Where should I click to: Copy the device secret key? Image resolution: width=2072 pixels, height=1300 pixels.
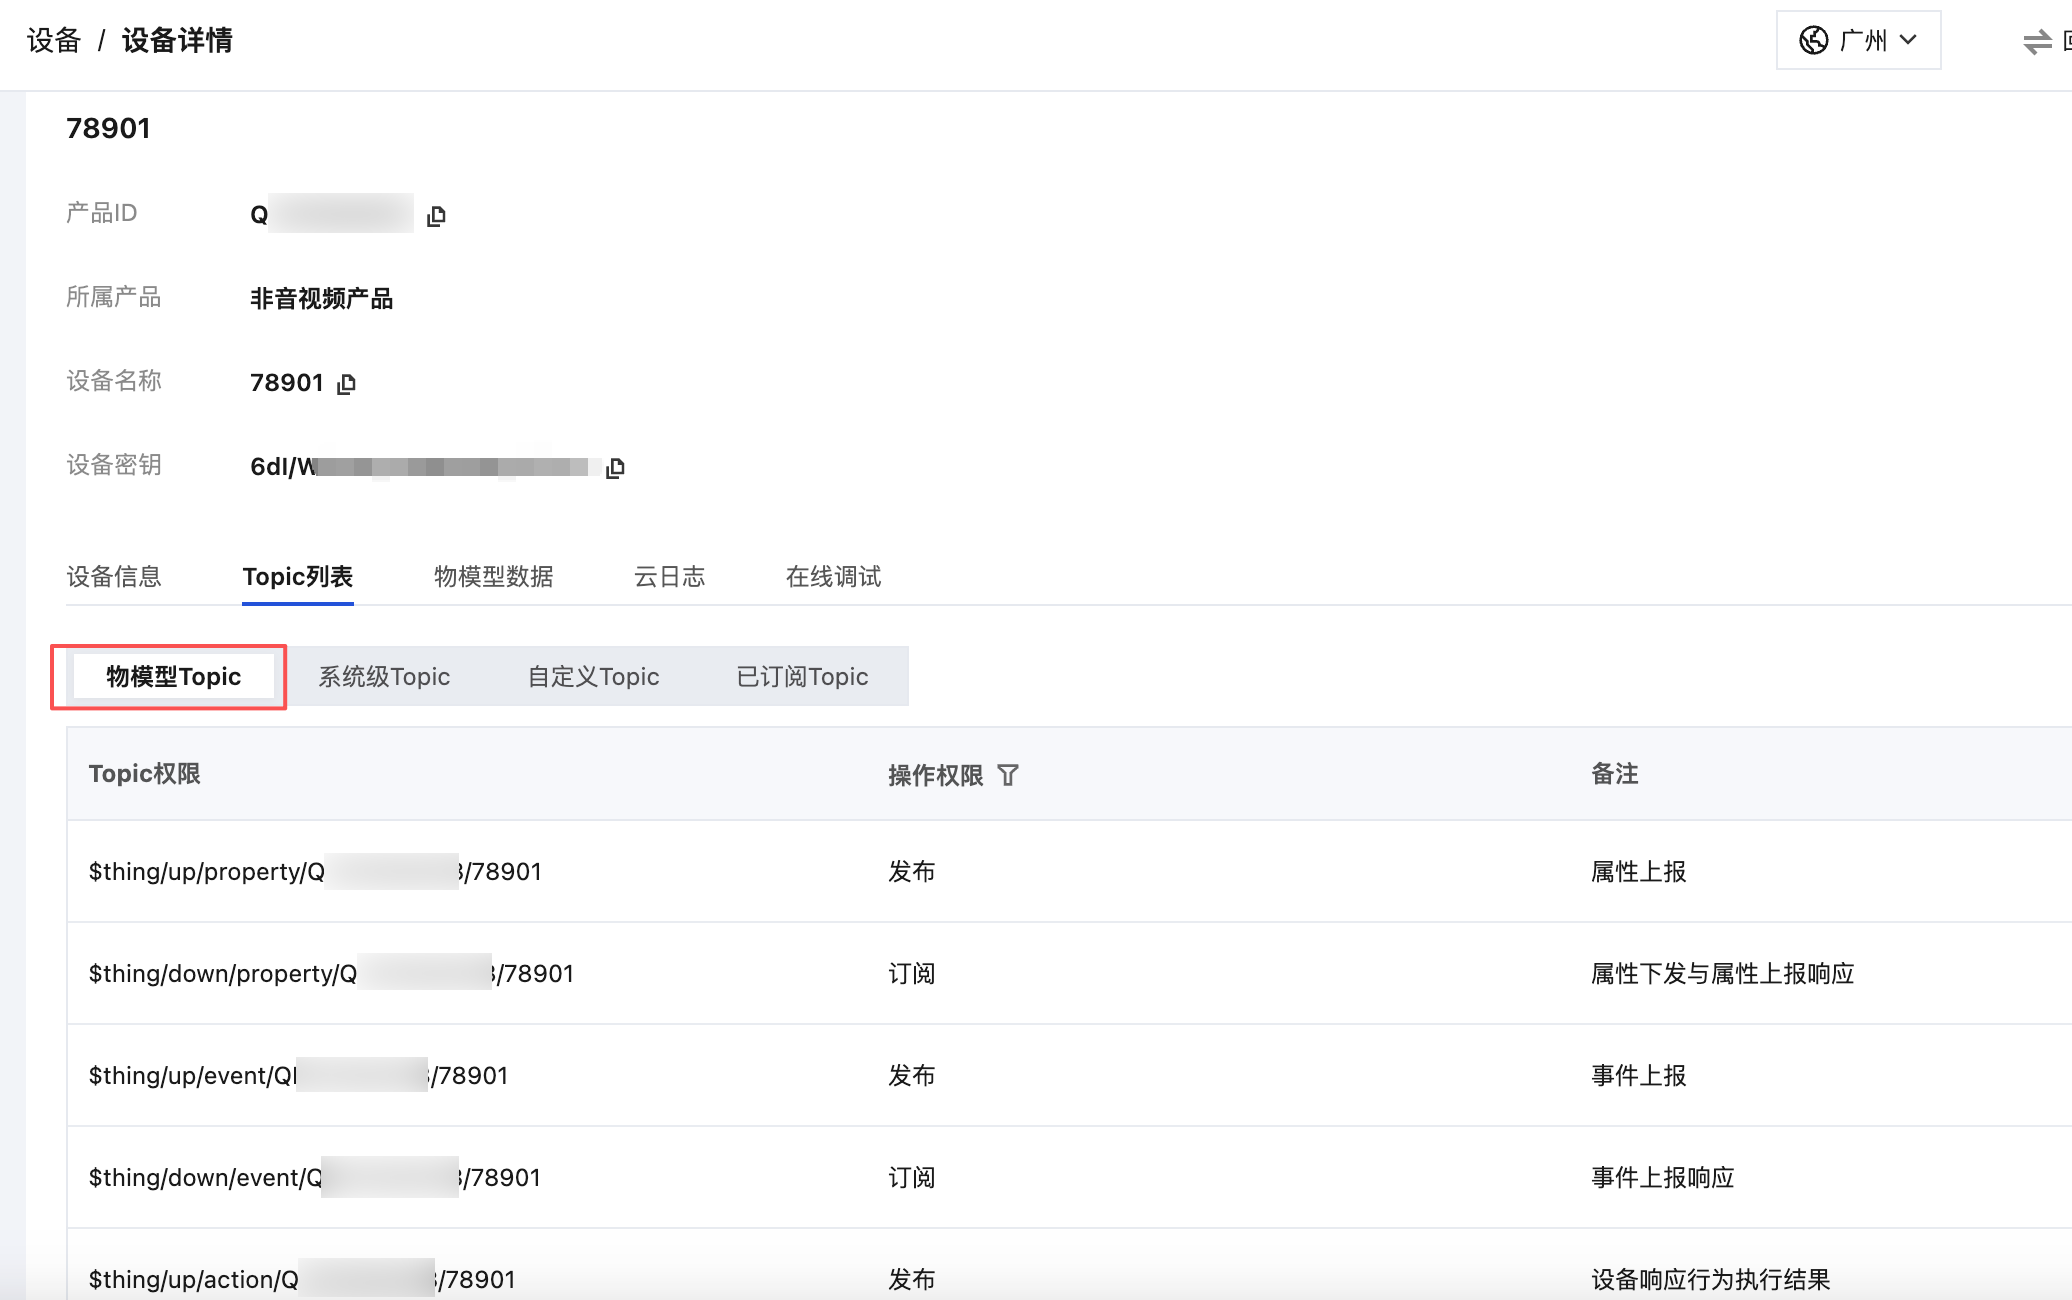615,468
